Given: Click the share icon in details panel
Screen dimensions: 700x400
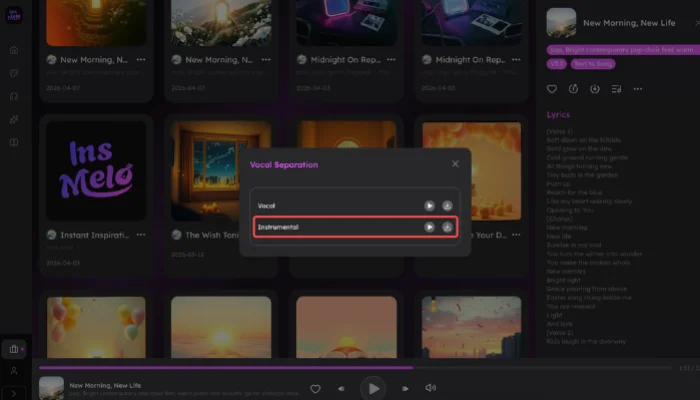Looking at the screenshot, I should coord(573,89).
